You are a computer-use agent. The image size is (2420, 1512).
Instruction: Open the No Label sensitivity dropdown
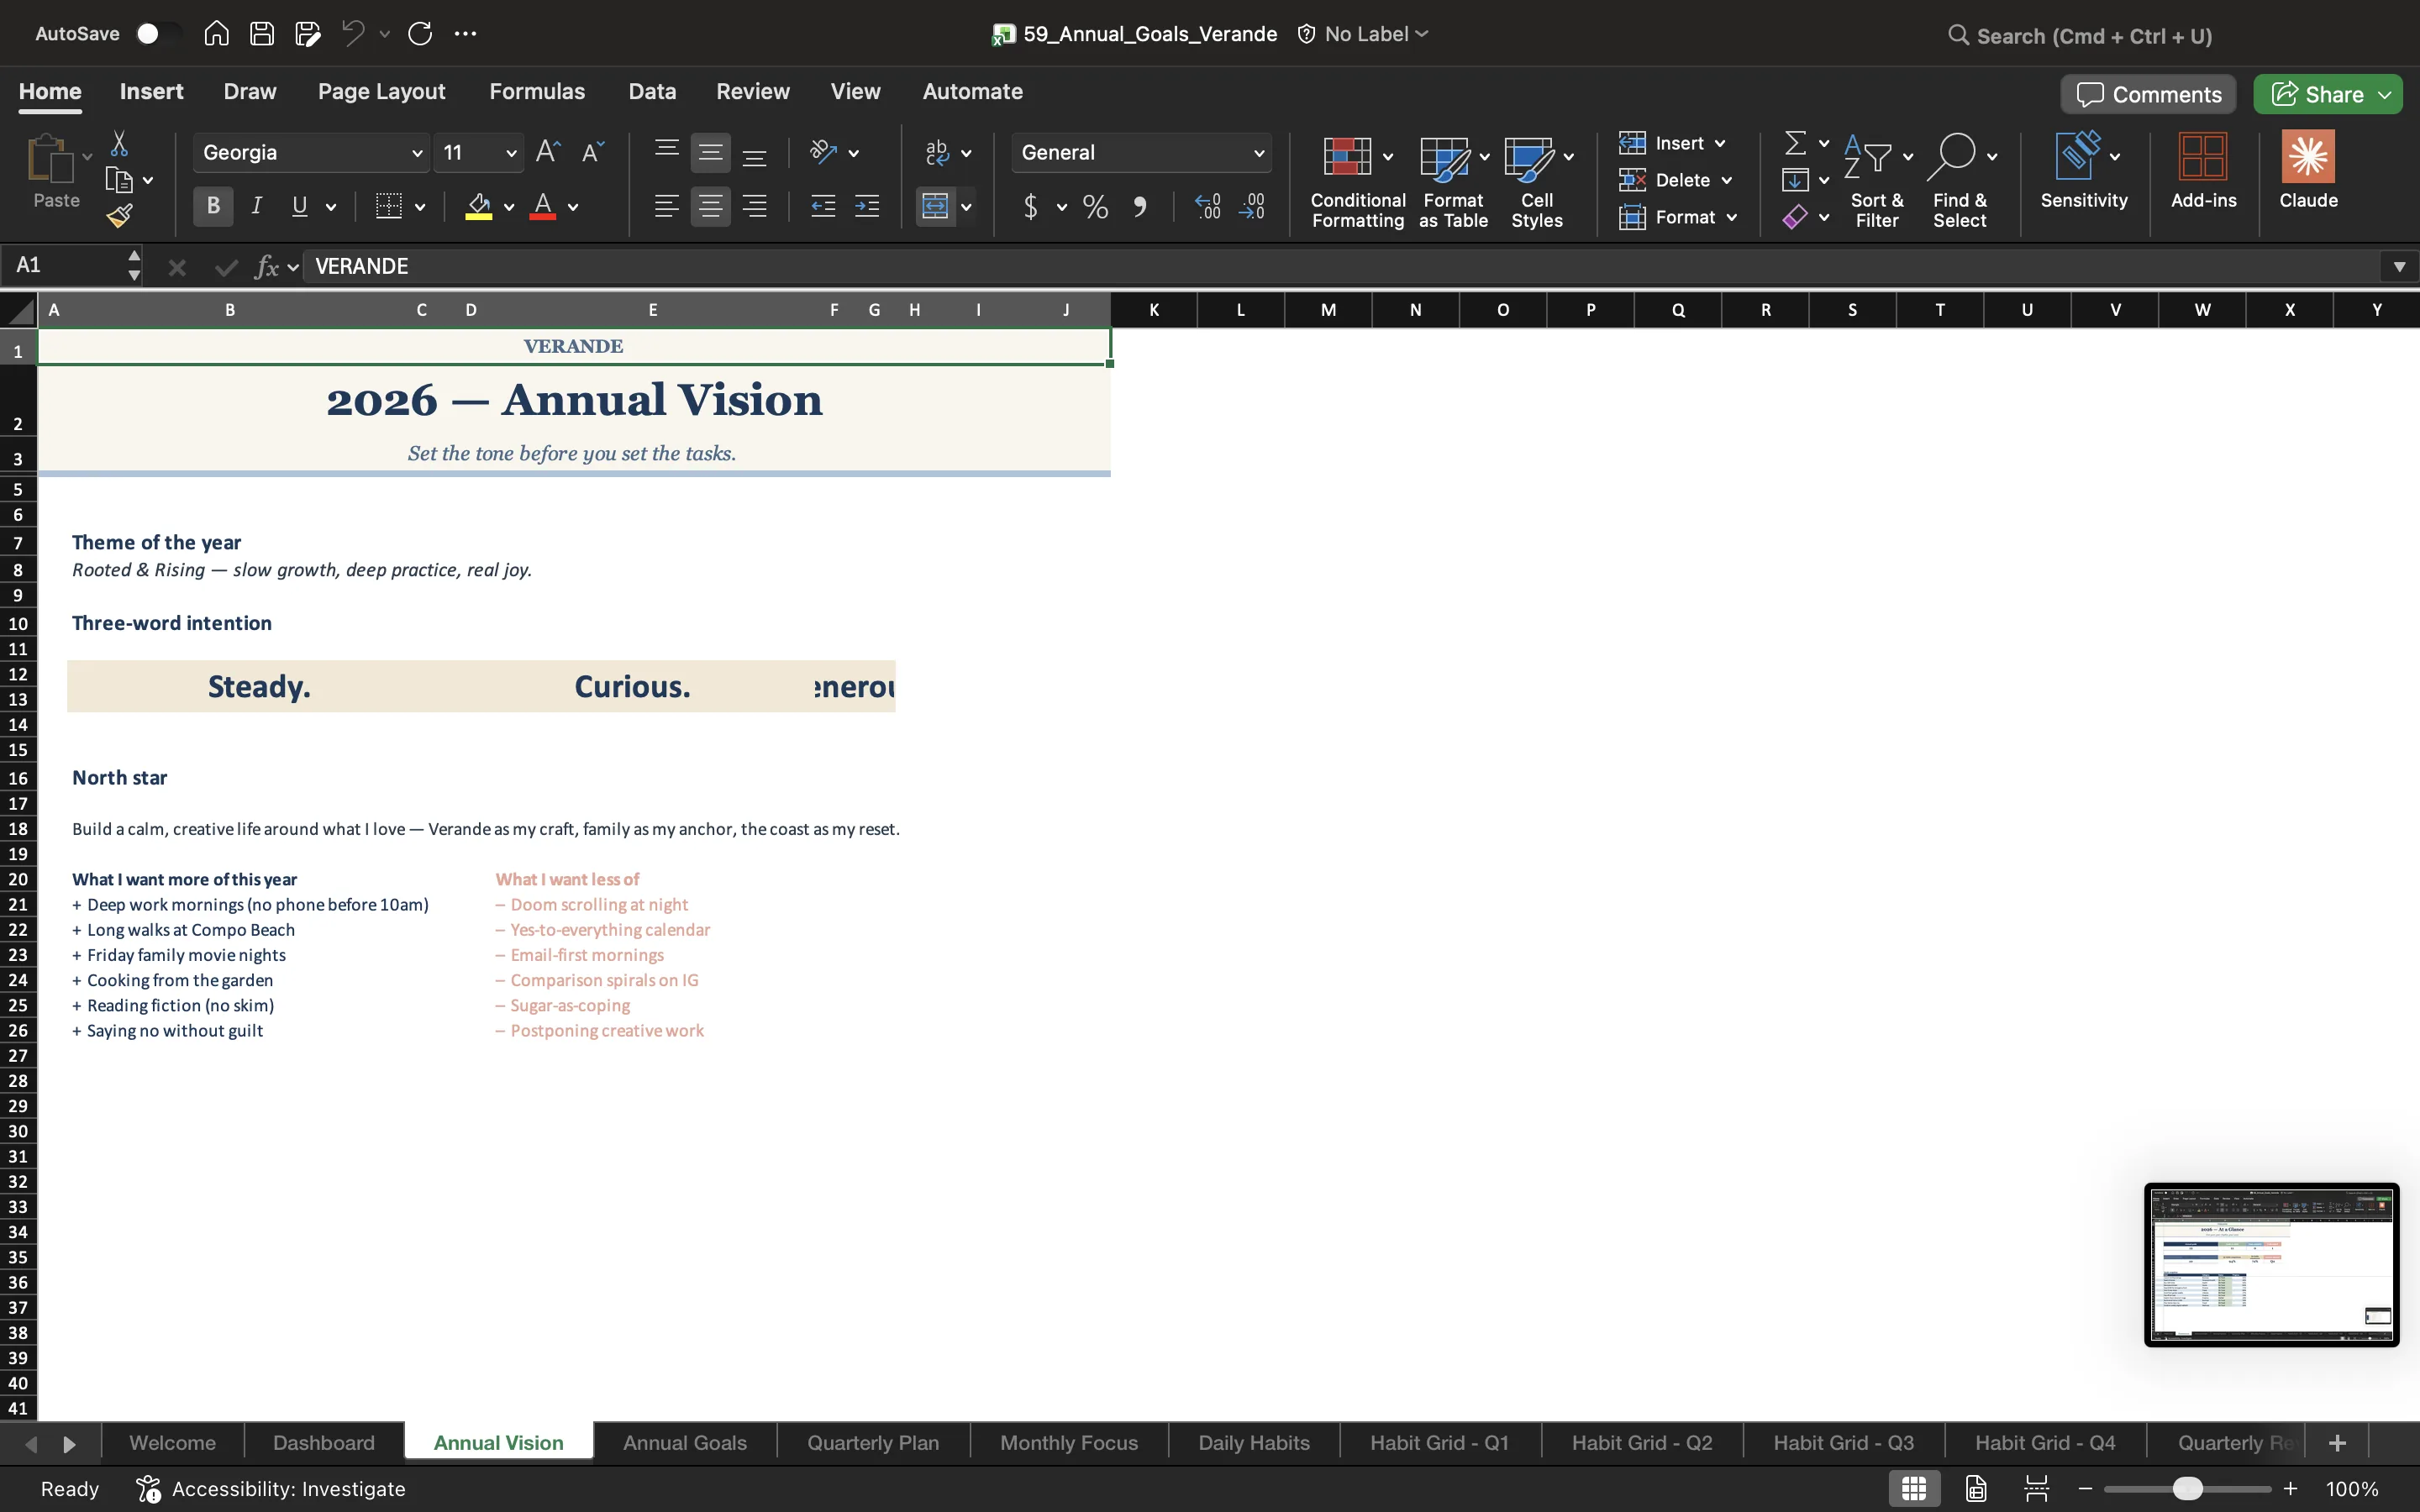point(1364,34)
